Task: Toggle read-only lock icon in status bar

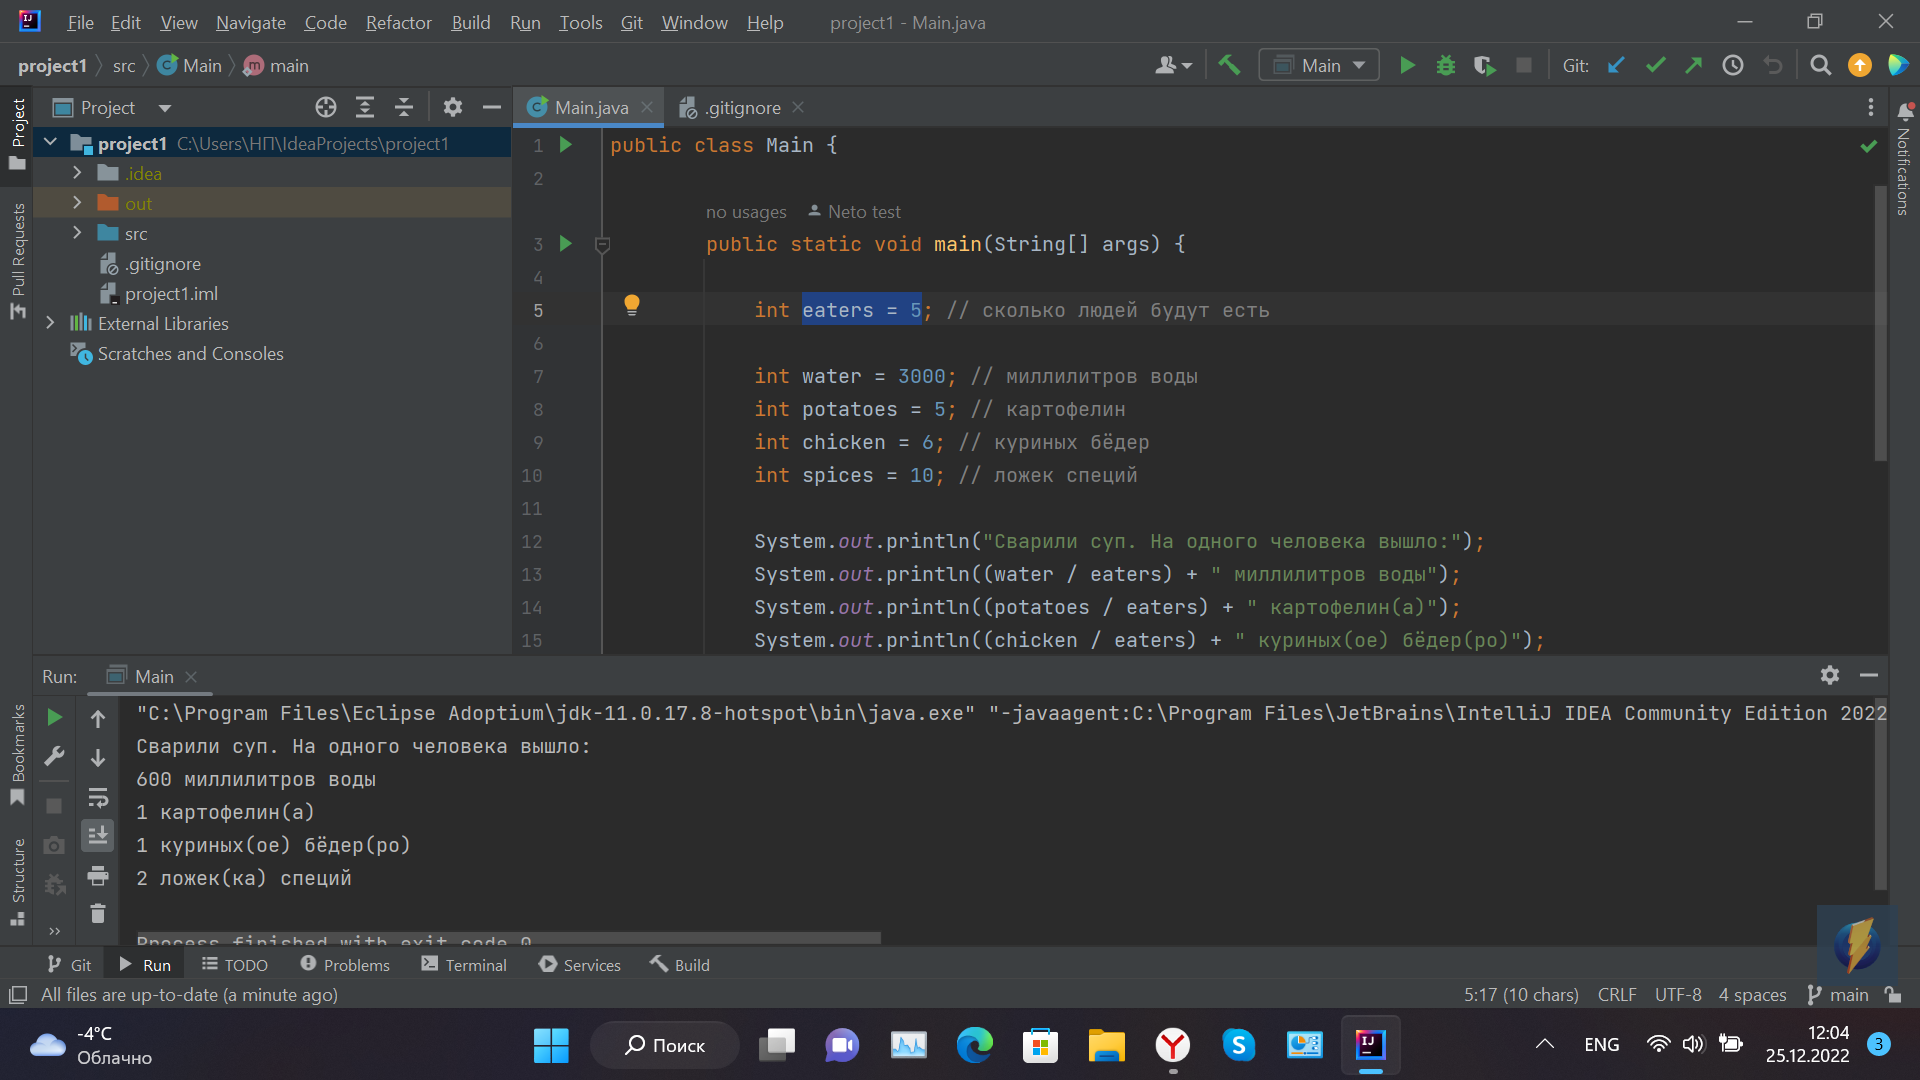Action: tap(1893, 995)
